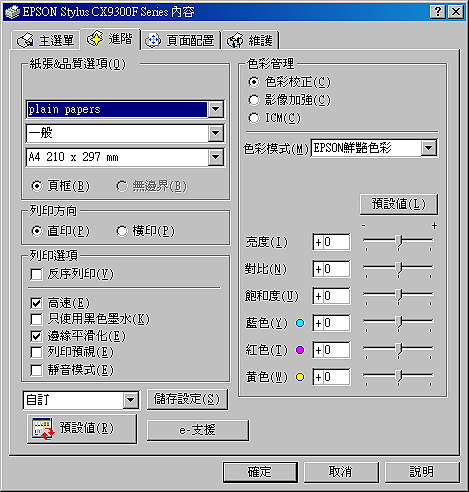Click the 藍色(Y) value field
The width and height of the screenshot is (469, 492).
(x=332, y=323)
